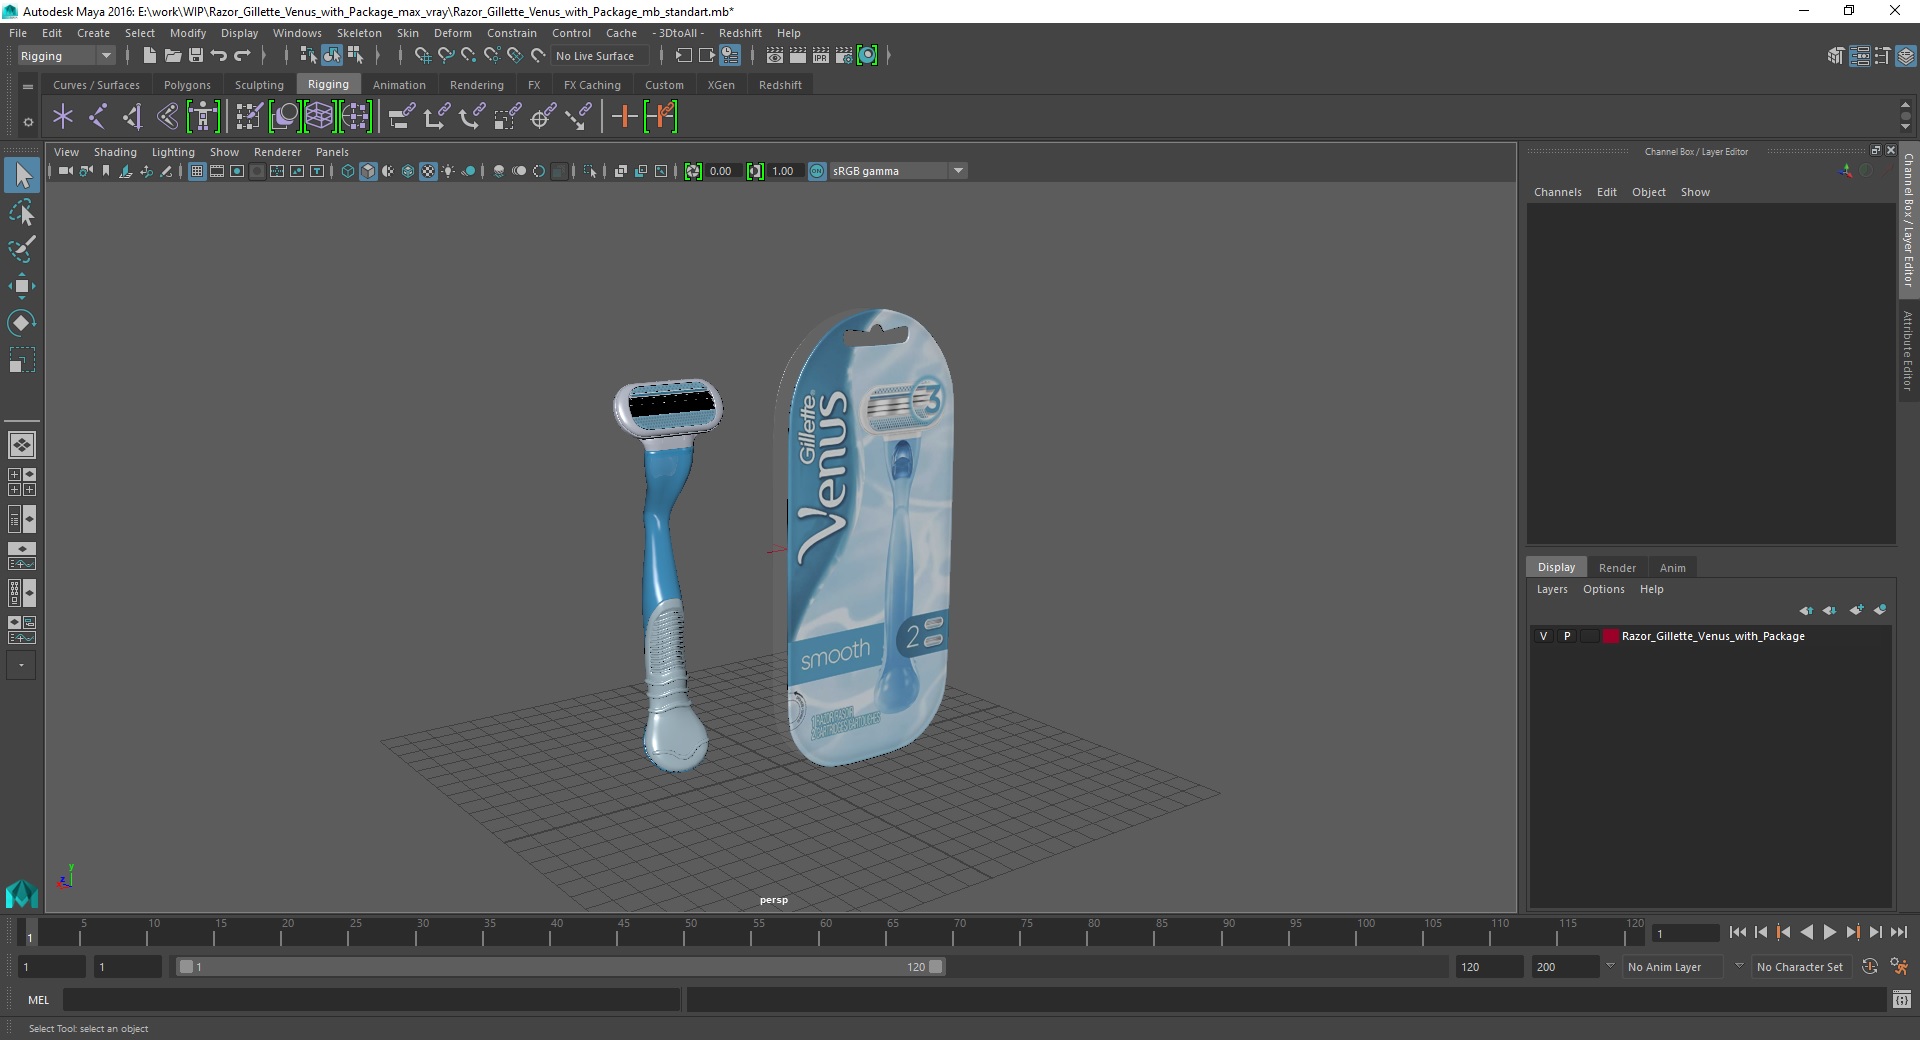Create new layer in Layer Editor
This screenshot has height=1040, width=1920.
[1856, 610]
